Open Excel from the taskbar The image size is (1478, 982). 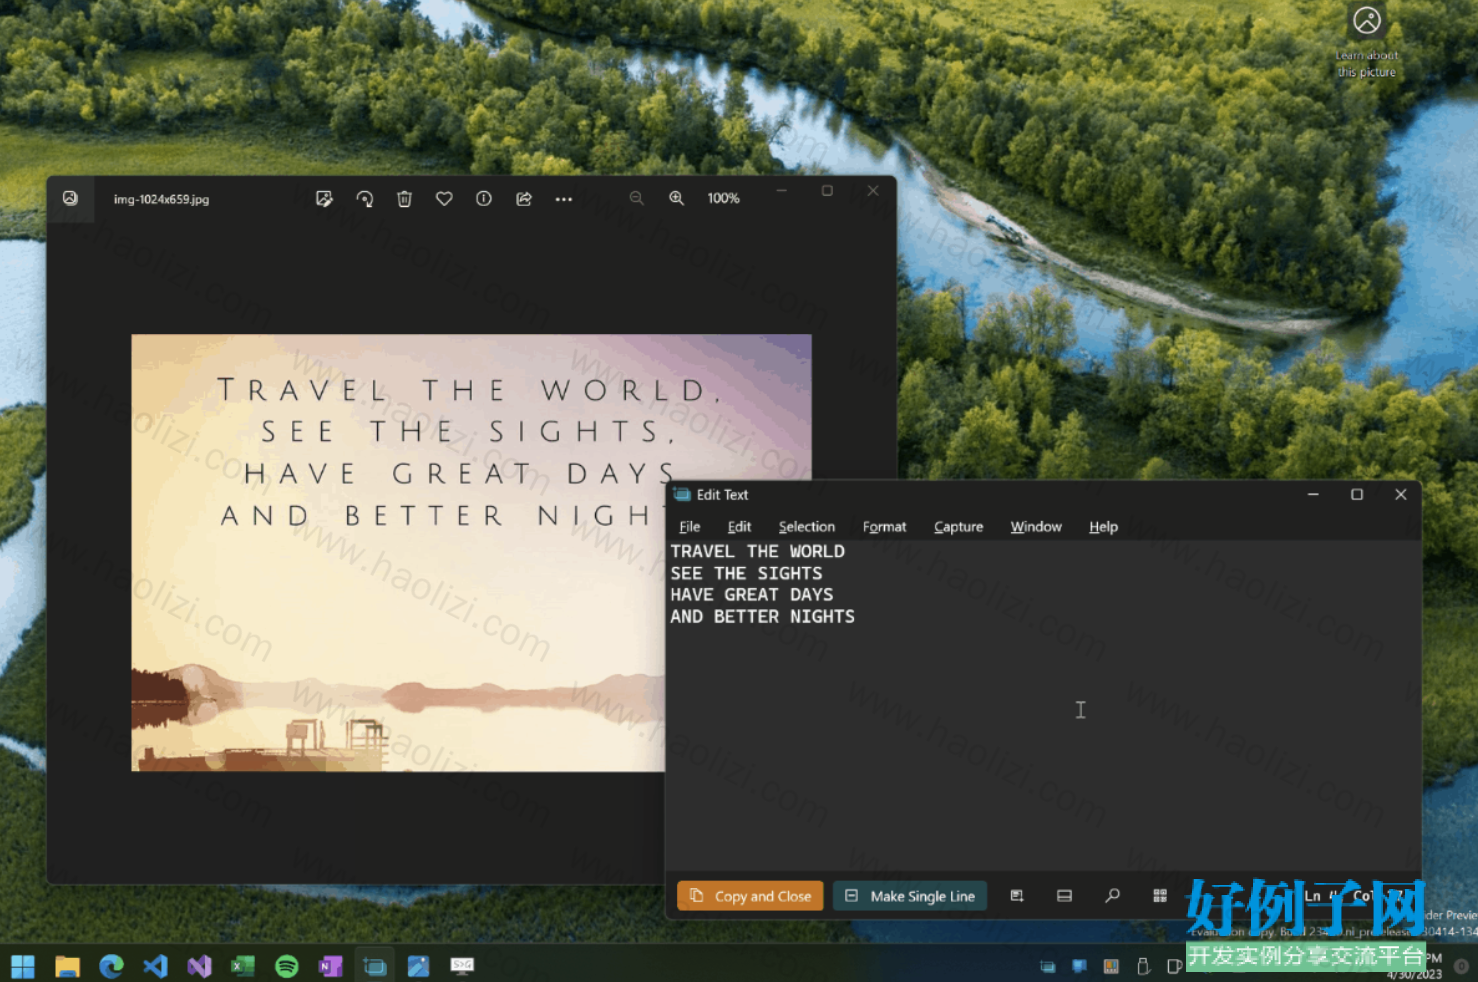pos(243,966)
